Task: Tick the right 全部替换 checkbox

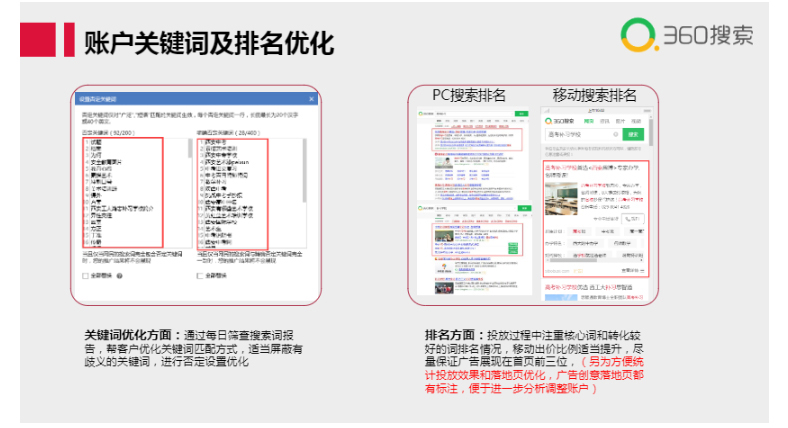Action: tap(199, 275)
